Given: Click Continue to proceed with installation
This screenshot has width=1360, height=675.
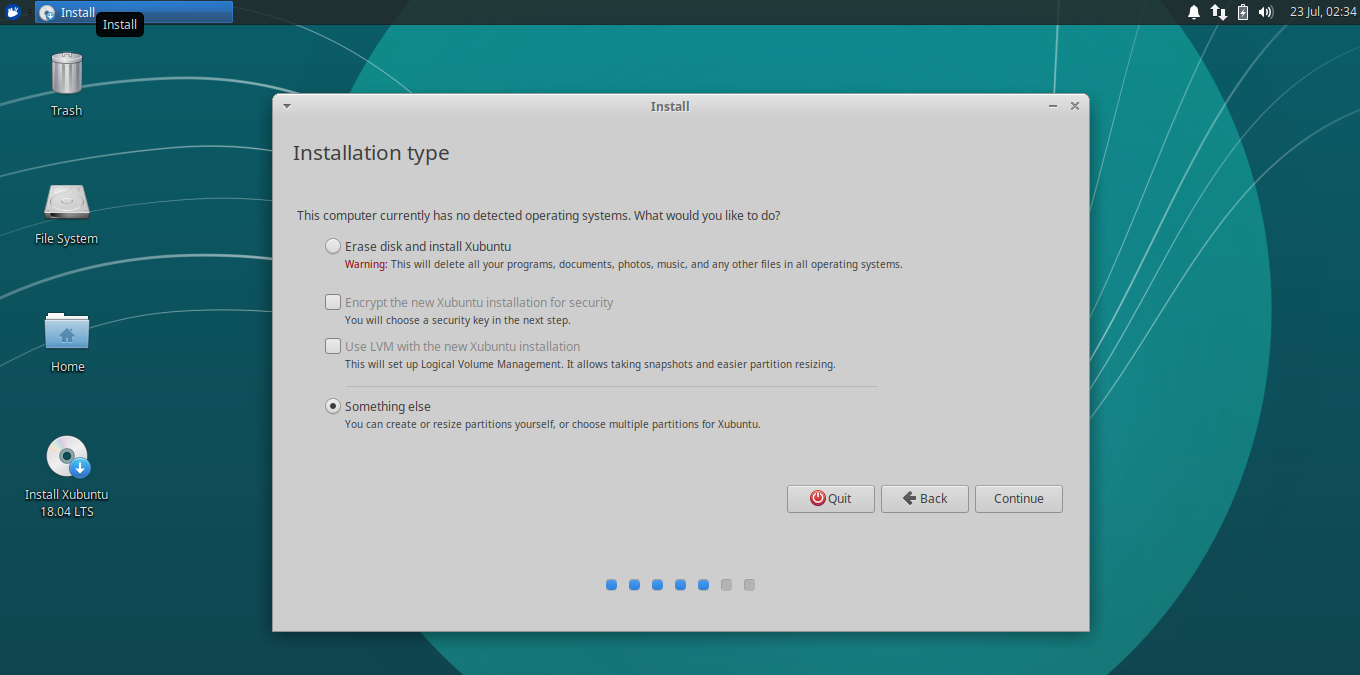Looking at the screenshot, I should 1019,499.
